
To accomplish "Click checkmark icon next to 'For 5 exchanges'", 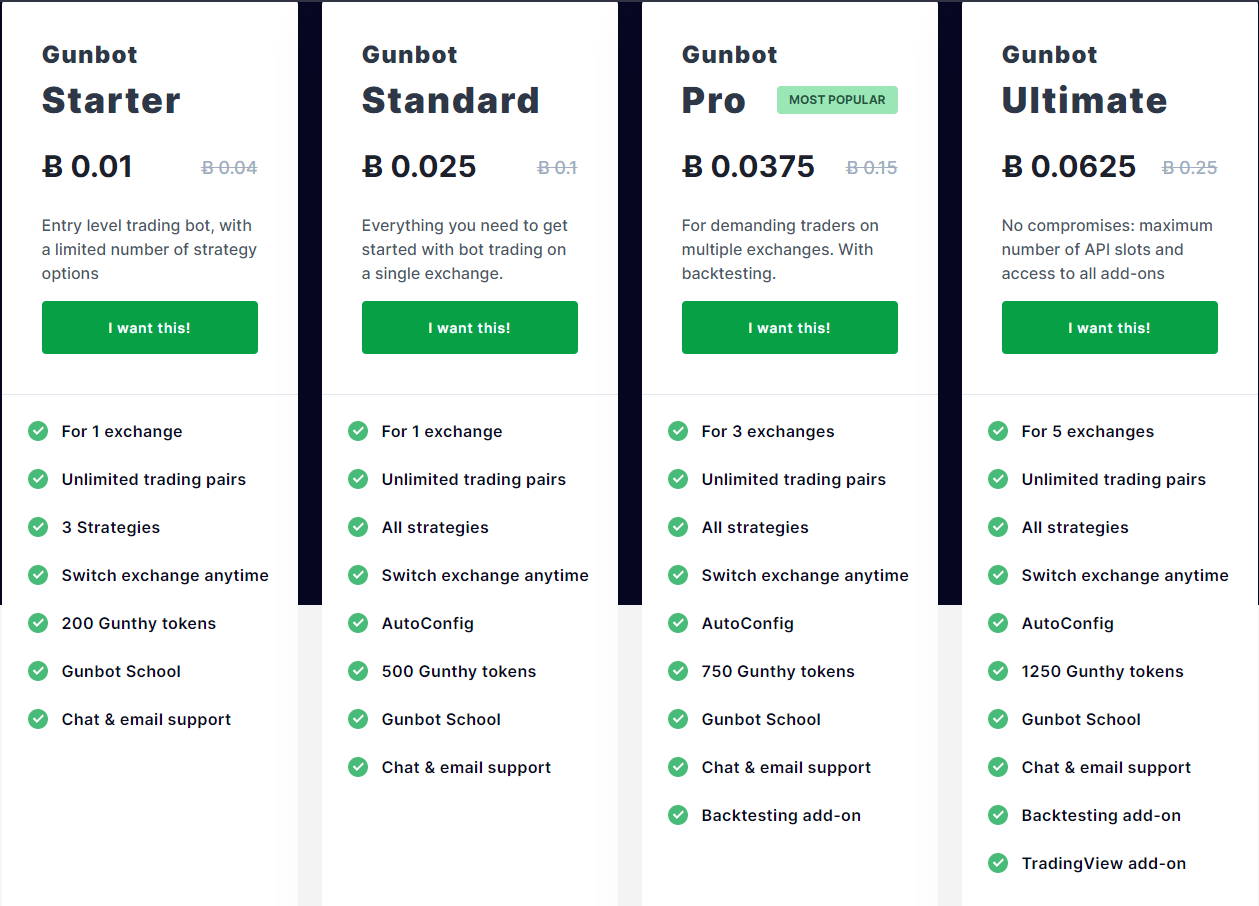I will pos(998,431).
